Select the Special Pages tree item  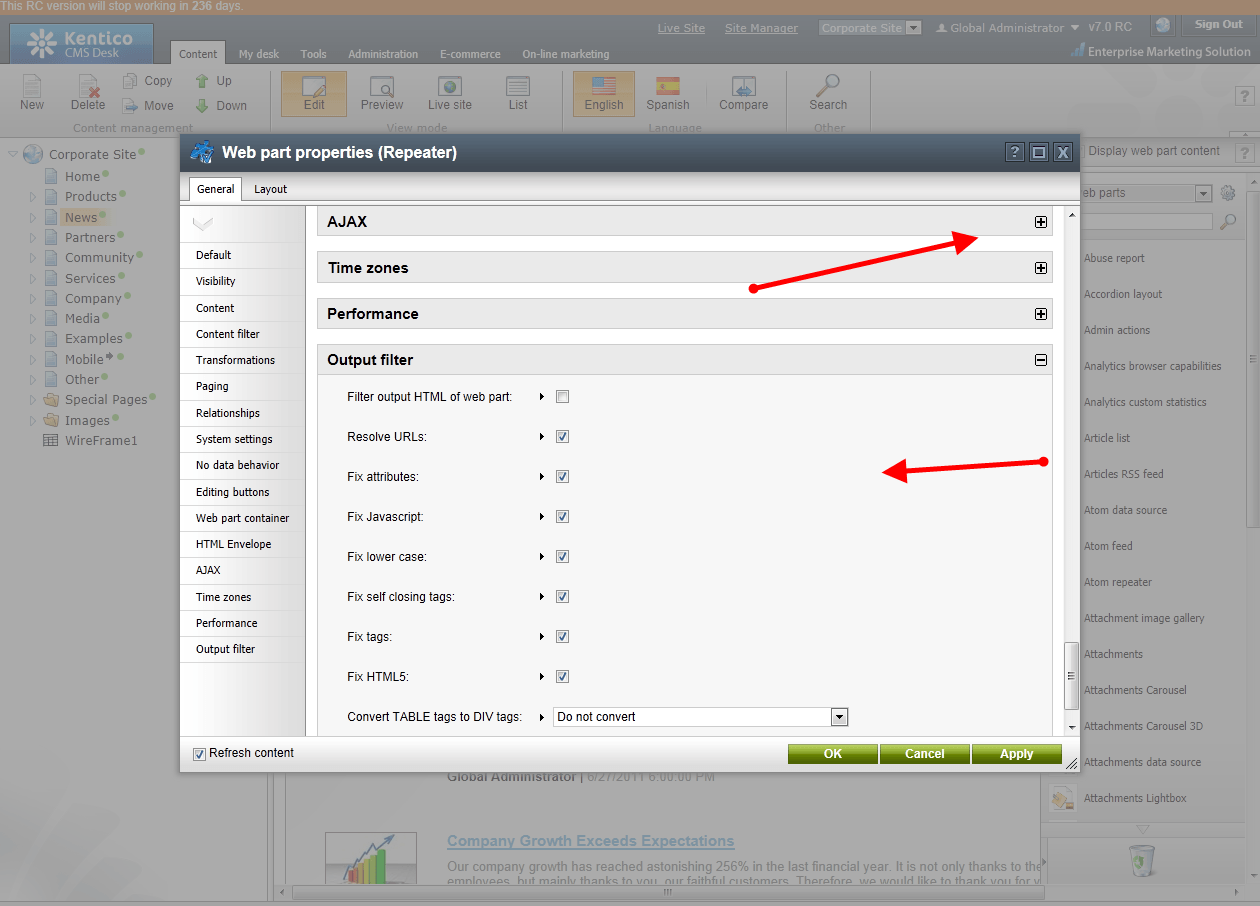[106, 399]
